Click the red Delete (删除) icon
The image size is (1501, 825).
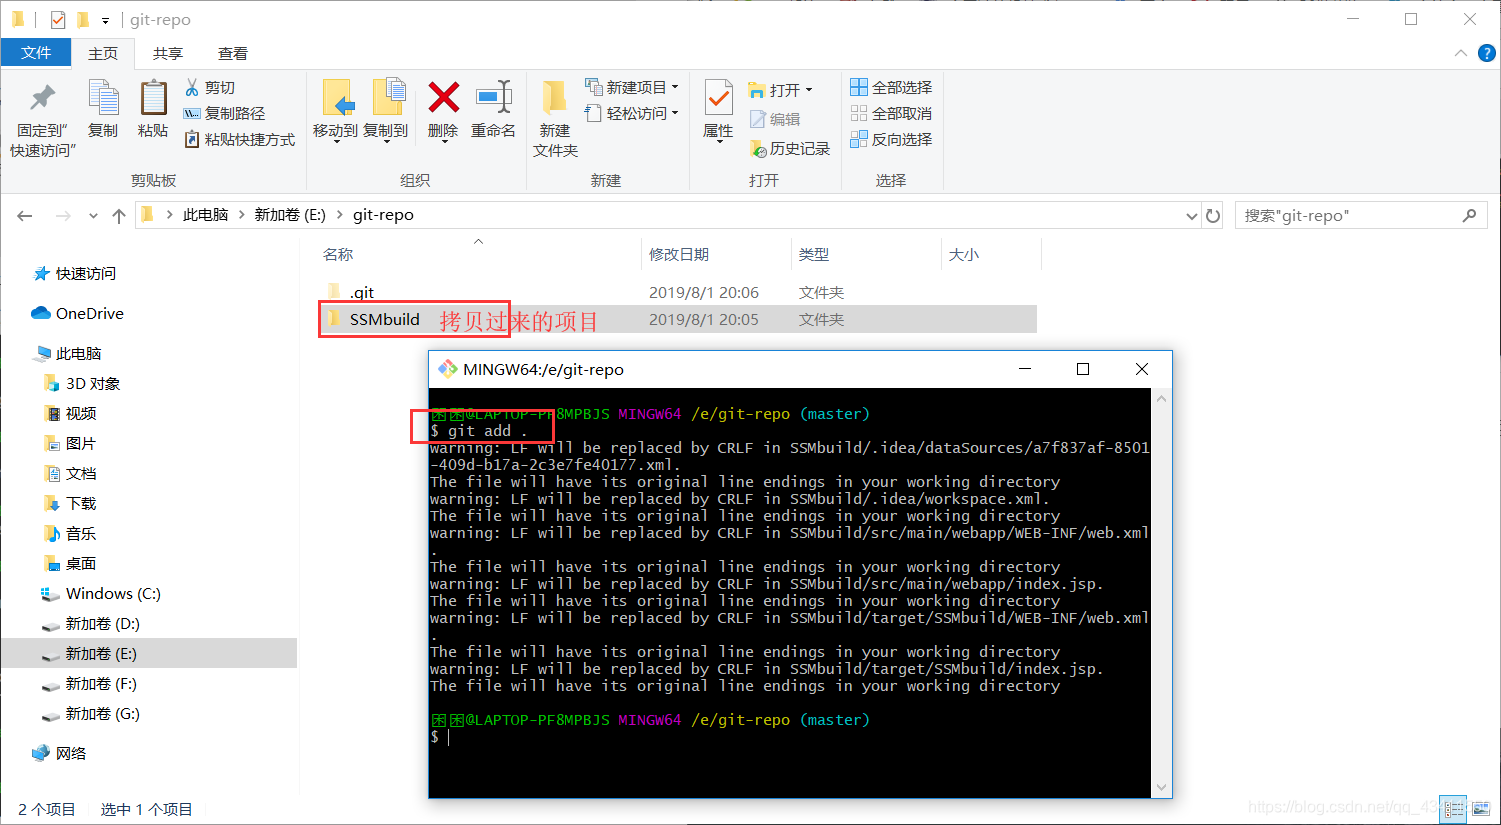(443, 97)
